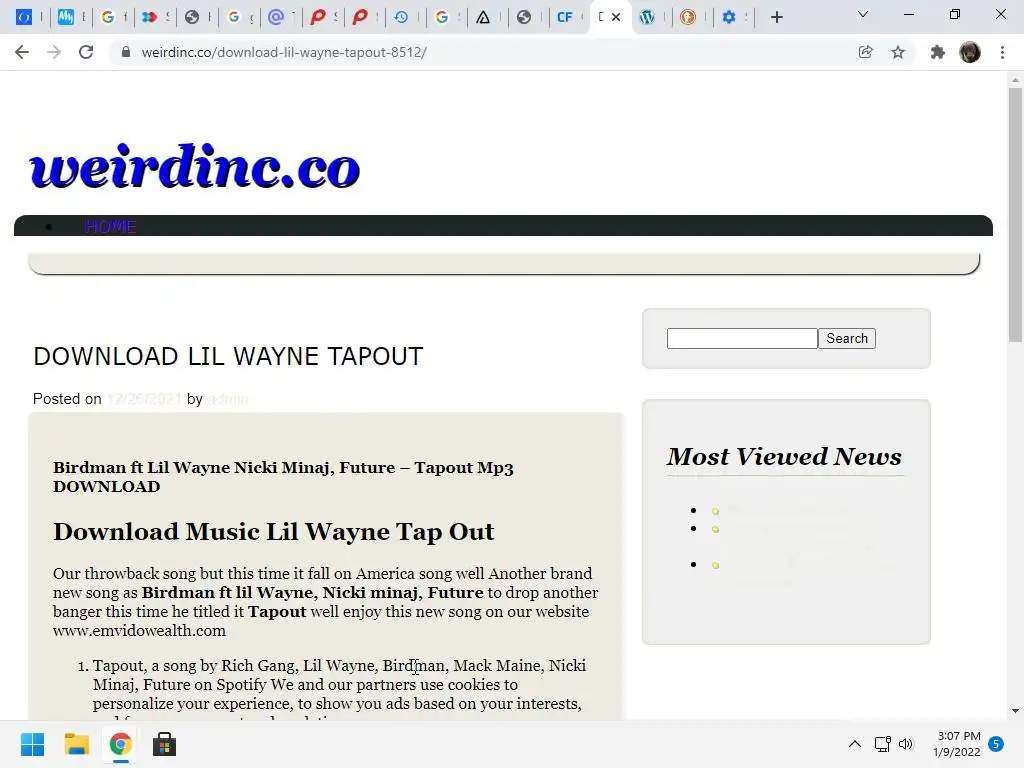1024x768 pixels.
Task: Click the address bar URL
Action: 284,52
